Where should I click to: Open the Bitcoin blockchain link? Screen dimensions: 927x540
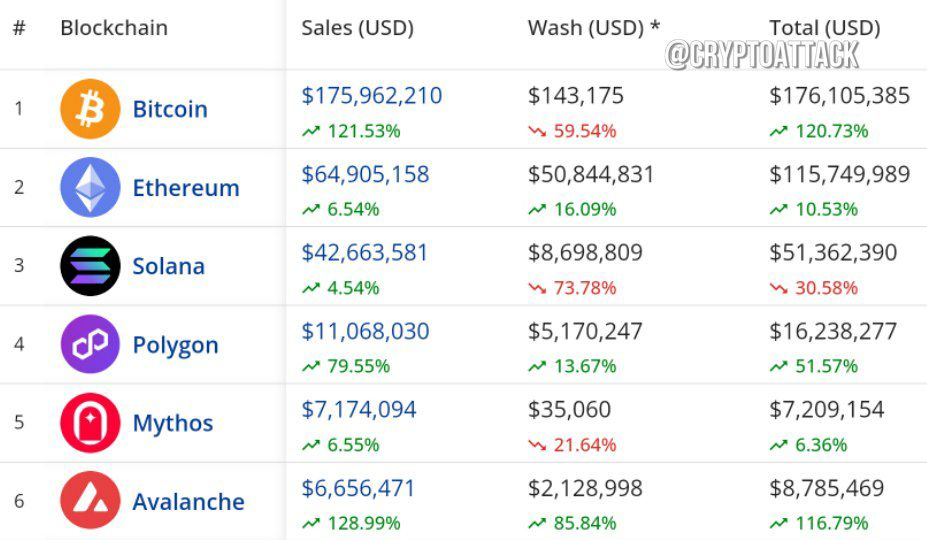170,109
